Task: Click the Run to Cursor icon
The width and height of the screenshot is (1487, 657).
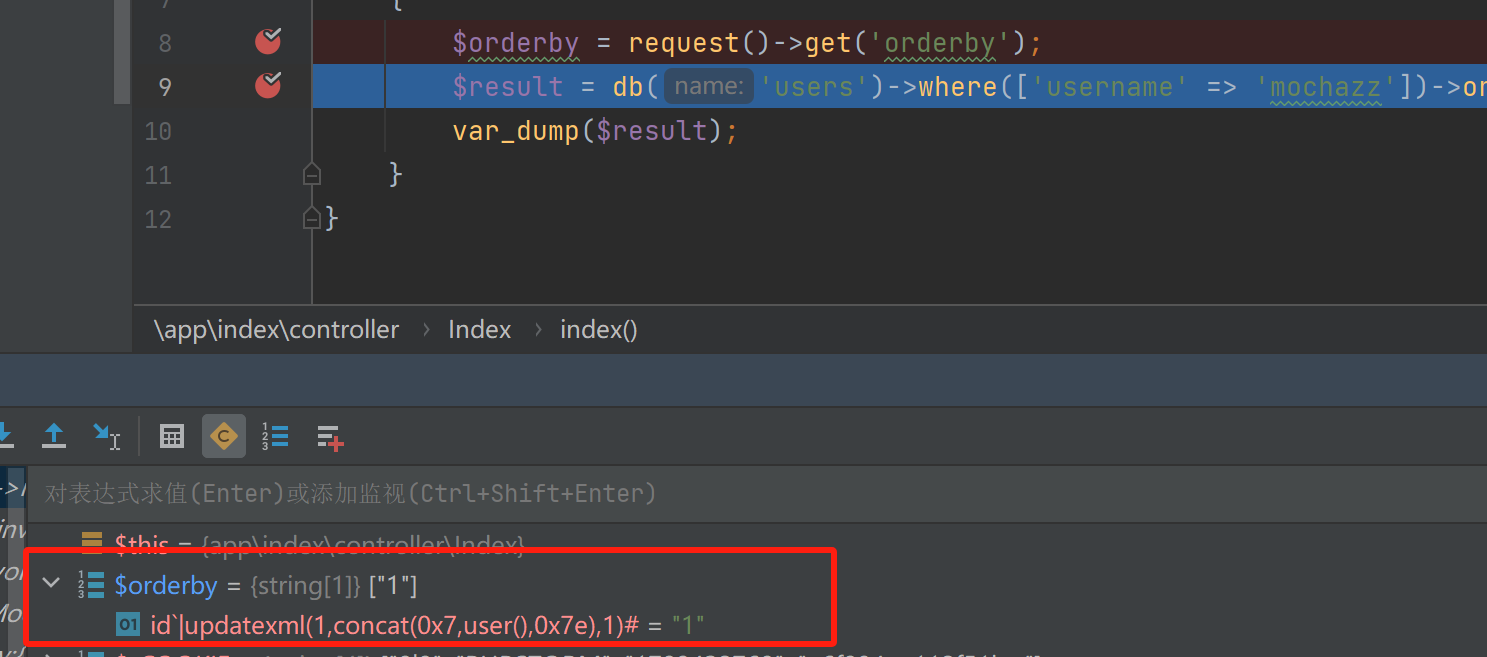Action: pos(106,436)
